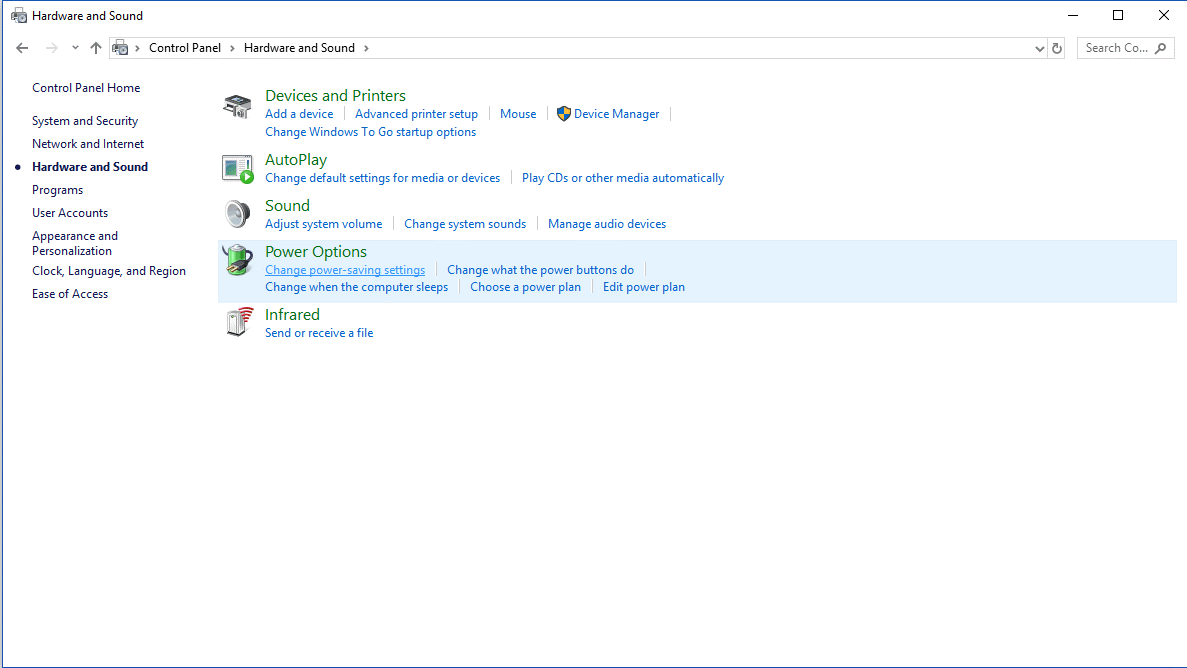Open Advanced printer setup
The width and height of the screenshot is (1187, 668).
416,114
